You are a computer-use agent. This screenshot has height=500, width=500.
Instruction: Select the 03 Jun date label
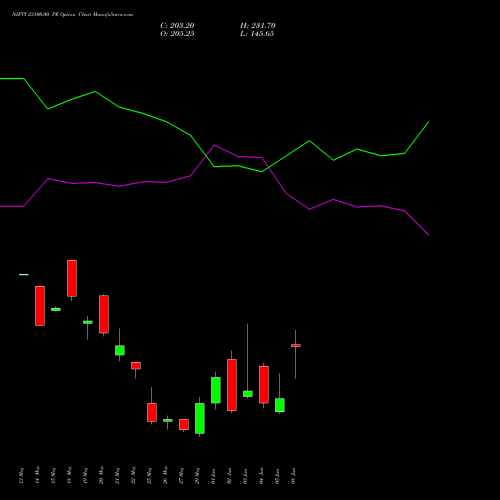pos(246,476)
